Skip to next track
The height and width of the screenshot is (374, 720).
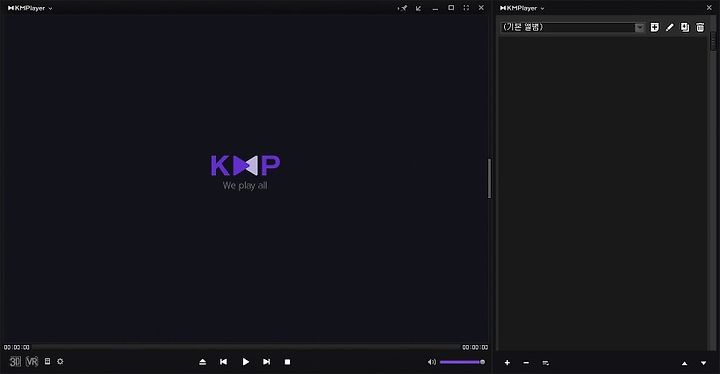pyautogui.click(x=266, y=362)
